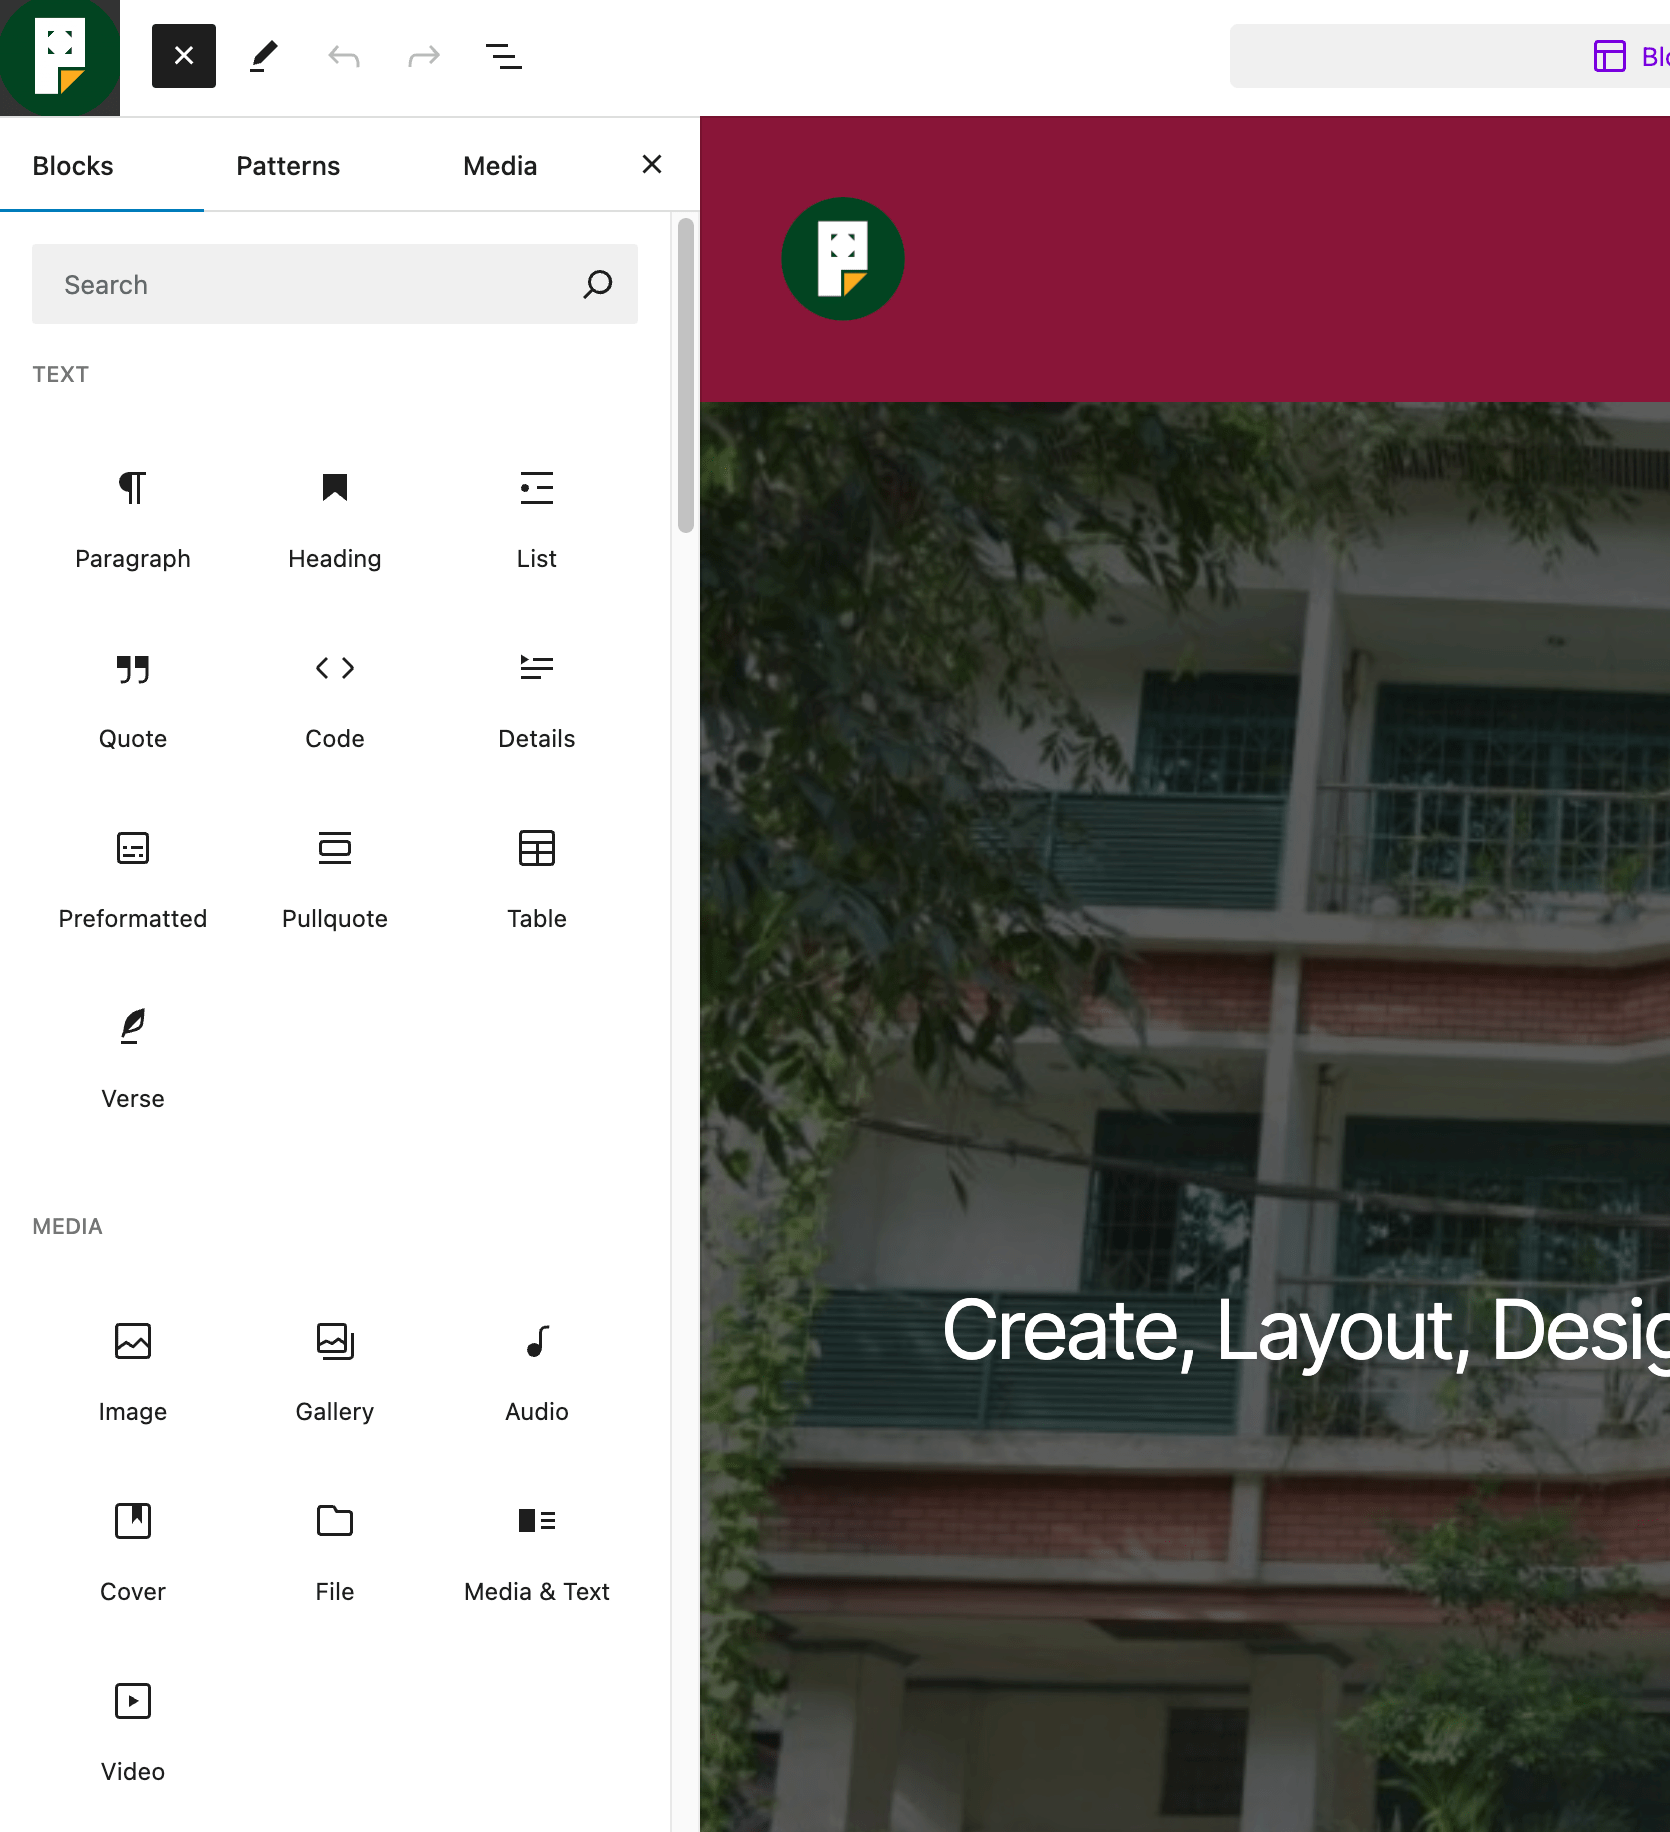Switch to the Patterns tab

click(x=288, y=165)
